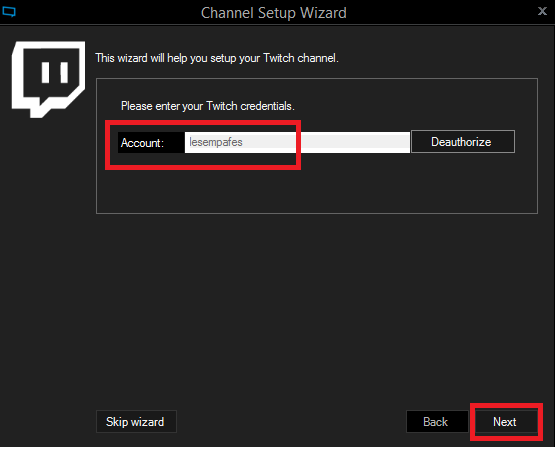556x451 pixels.
Task: Proceed with the Next button
Action: [506, 422]
